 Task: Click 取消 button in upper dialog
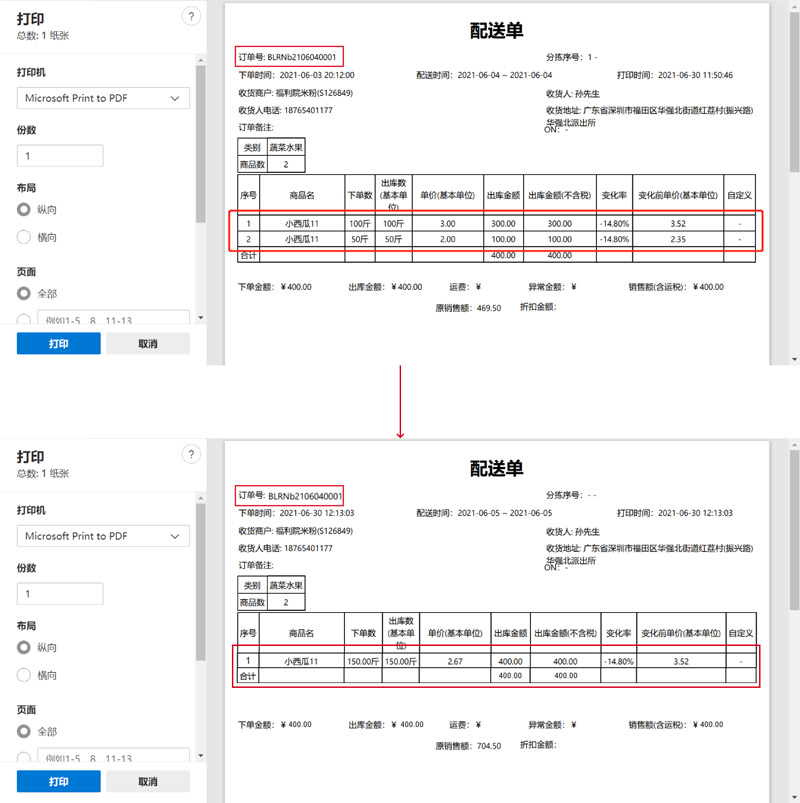[148, 343]
